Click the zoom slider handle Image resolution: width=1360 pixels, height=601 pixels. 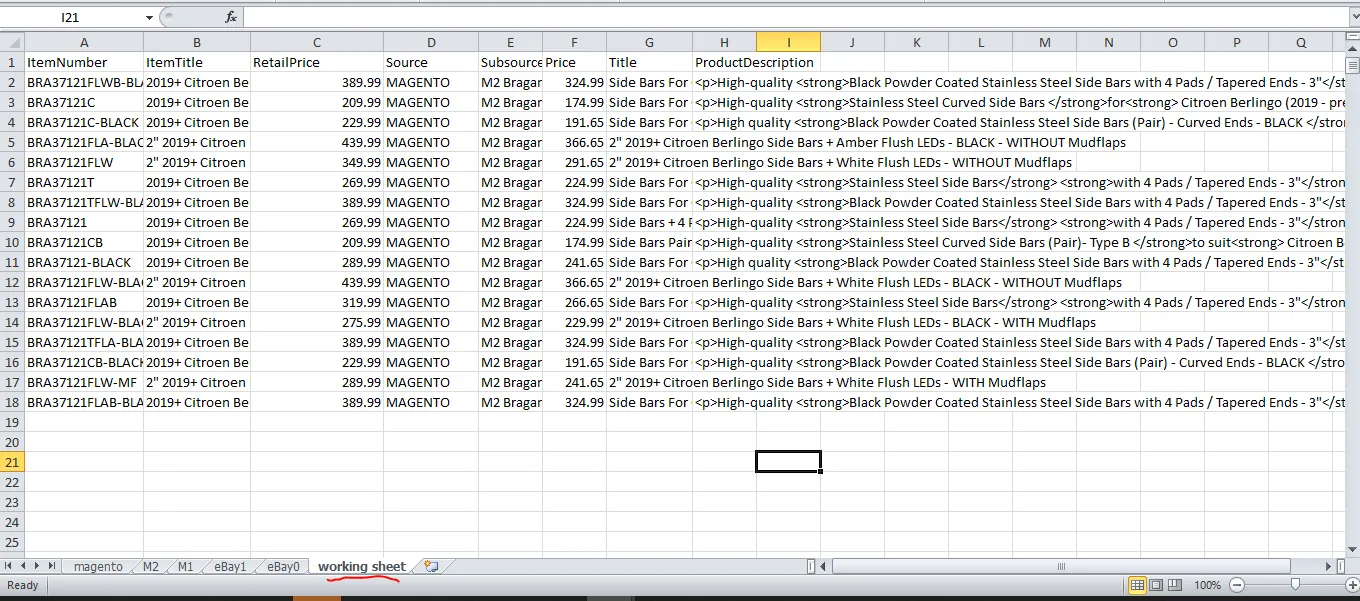[1295, 585]
